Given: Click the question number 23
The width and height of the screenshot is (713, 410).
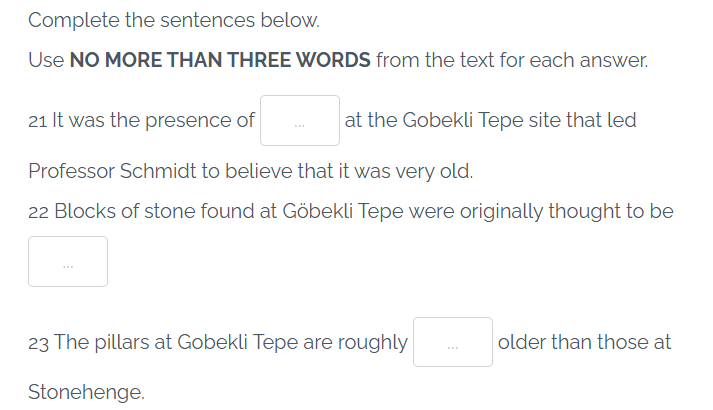Looking at the screenshot, I should [x=39, y=343].
